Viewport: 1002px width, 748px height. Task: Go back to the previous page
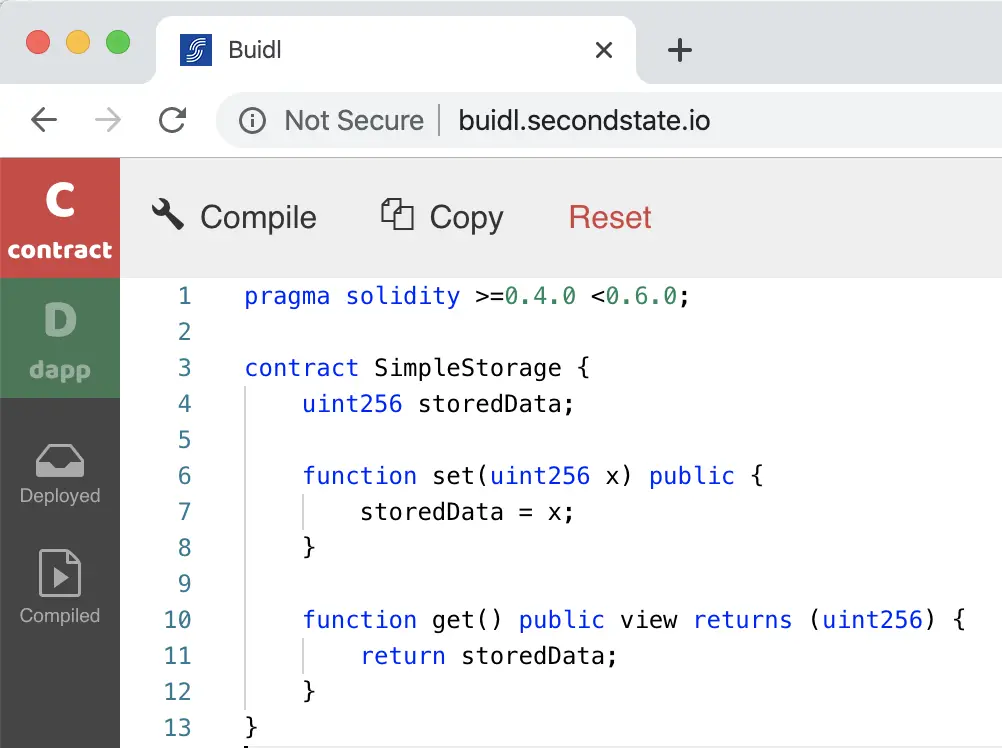(x=44, y=121)
